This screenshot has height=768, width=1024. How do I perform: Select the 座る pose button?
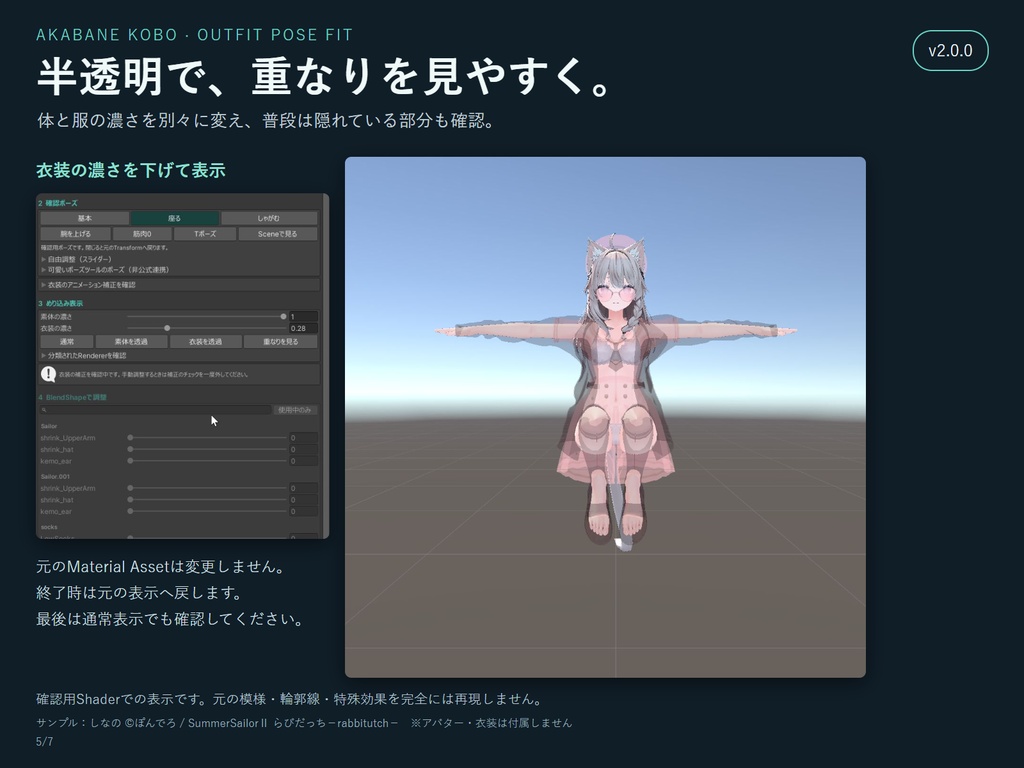[174, 218]
